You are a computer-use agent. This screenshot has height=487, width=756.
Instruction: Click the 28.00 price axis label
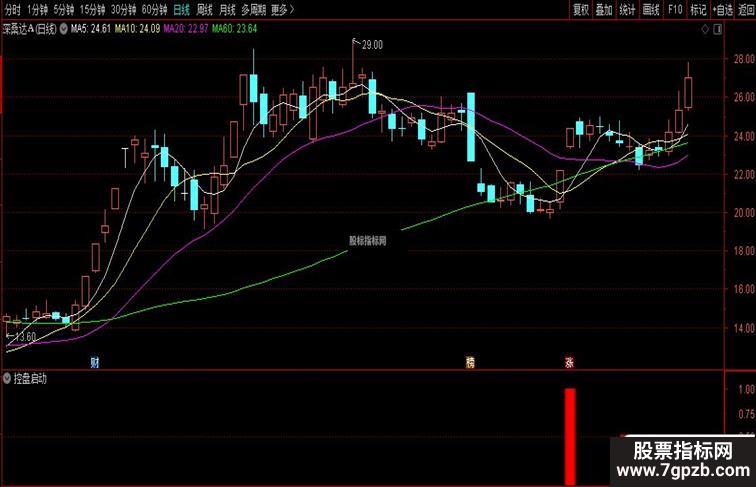click(x=744, y=59)
